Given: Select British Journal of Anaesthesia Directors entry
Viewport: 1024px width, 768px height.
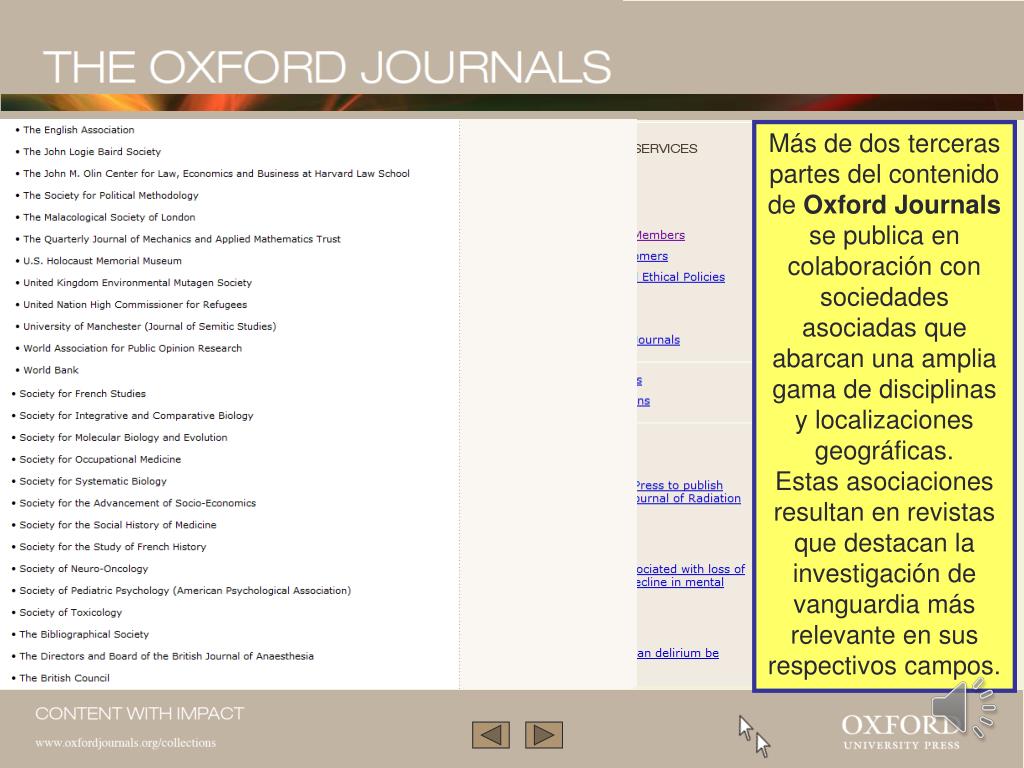Looking at the screenshot, I should tap(167, 656).
